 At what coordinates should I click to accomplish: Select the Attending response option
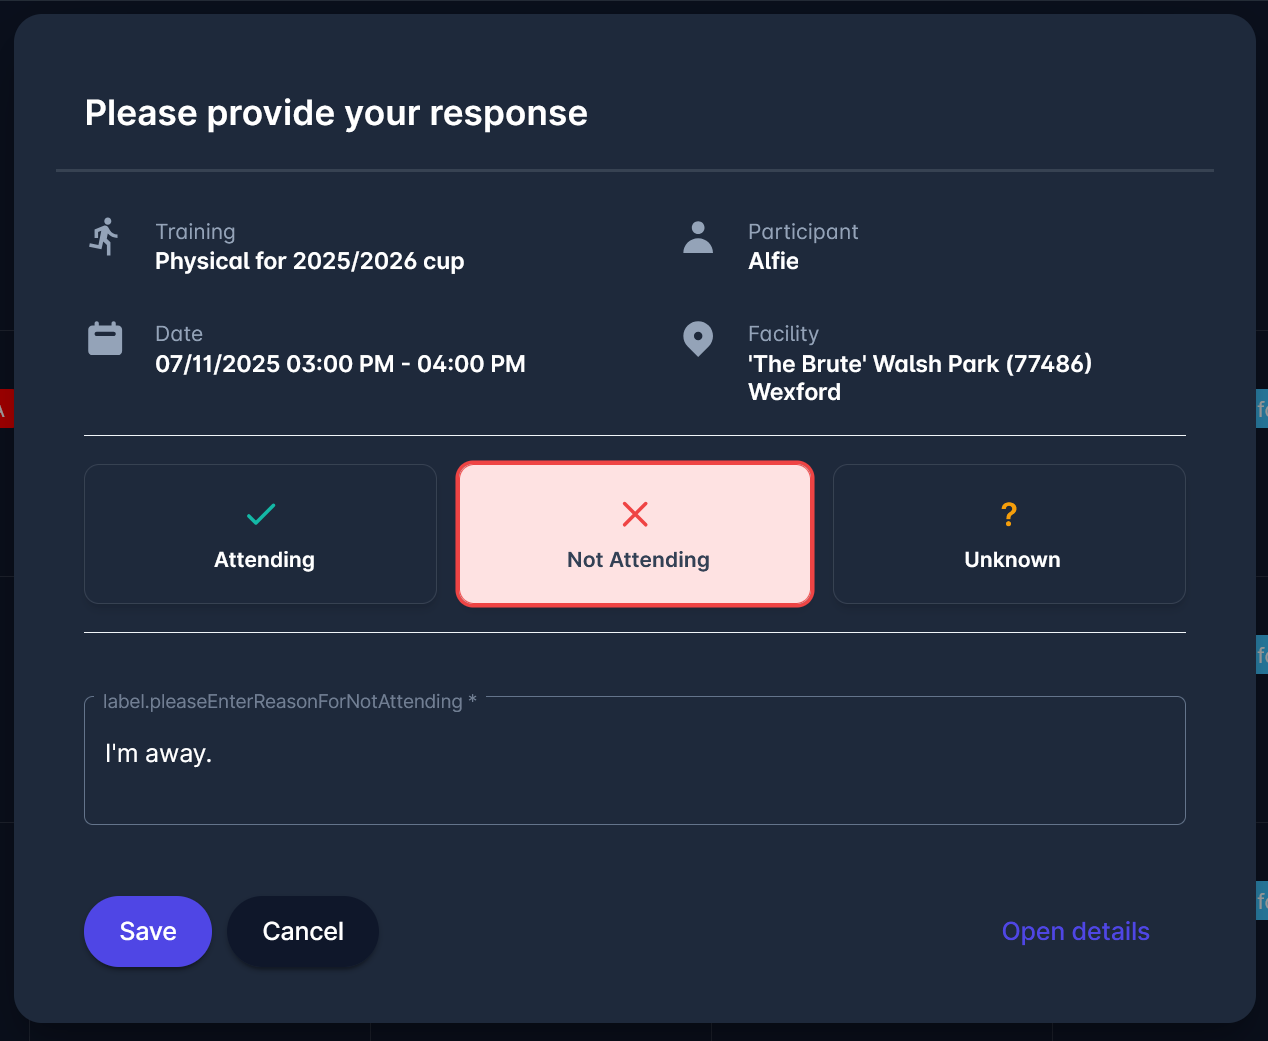coord(260,533)
